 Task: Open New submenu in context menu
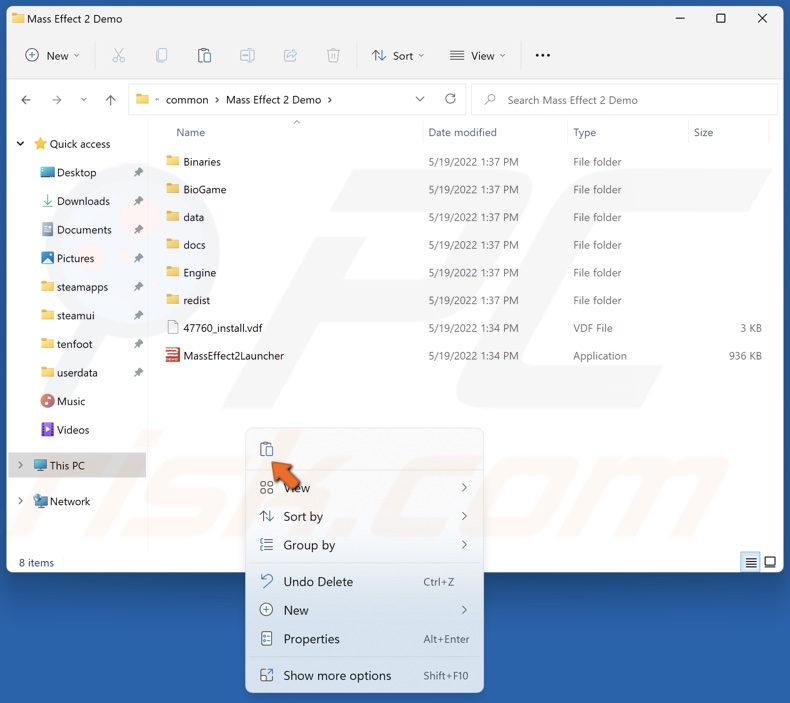364,610
